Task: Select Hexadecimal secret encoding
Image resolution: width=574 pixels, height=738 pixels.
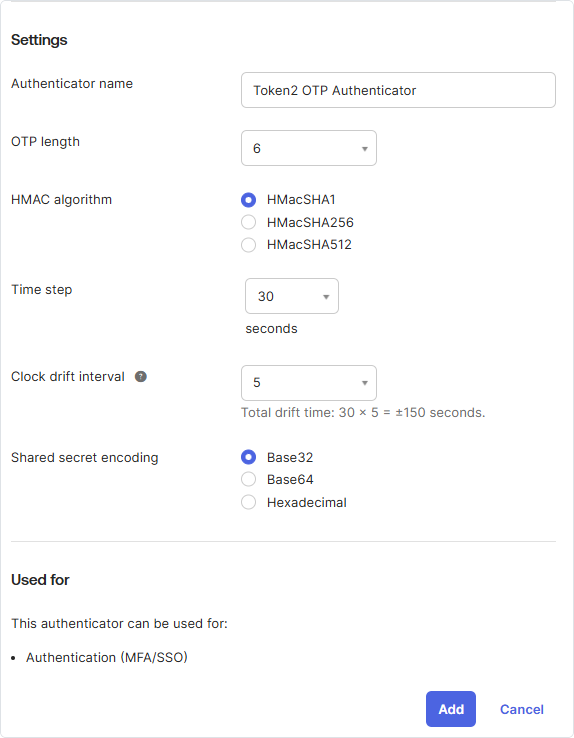Action: tap(248, 502)
